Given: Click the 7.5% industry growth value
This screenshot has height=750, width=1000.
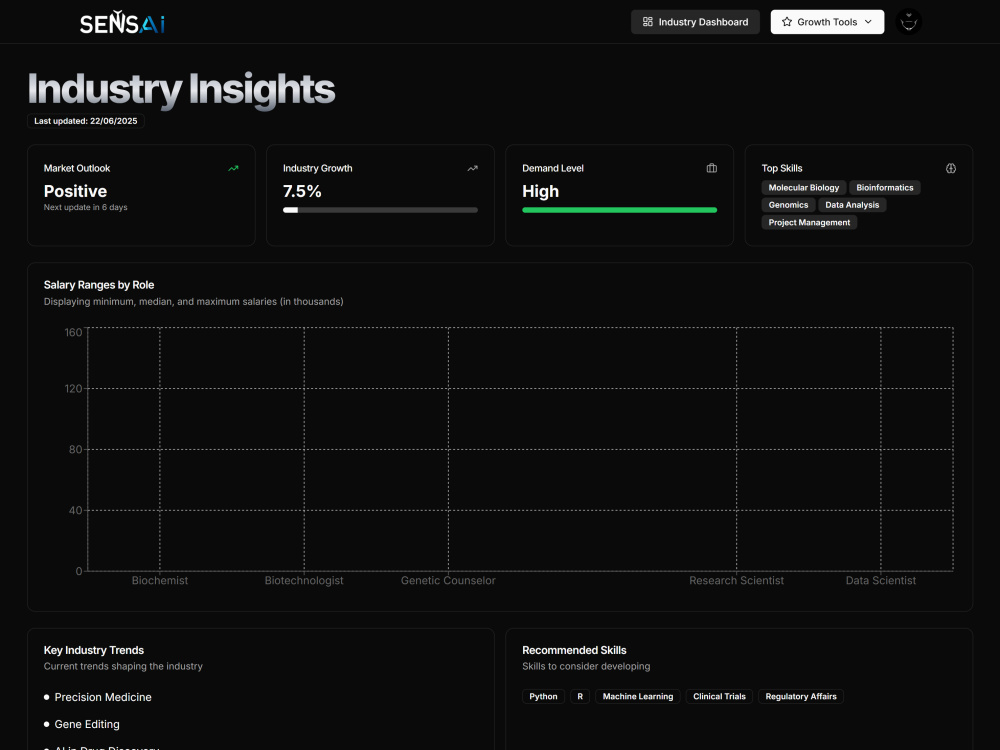Looking at the screenshot, I should (x=302, y=191).
